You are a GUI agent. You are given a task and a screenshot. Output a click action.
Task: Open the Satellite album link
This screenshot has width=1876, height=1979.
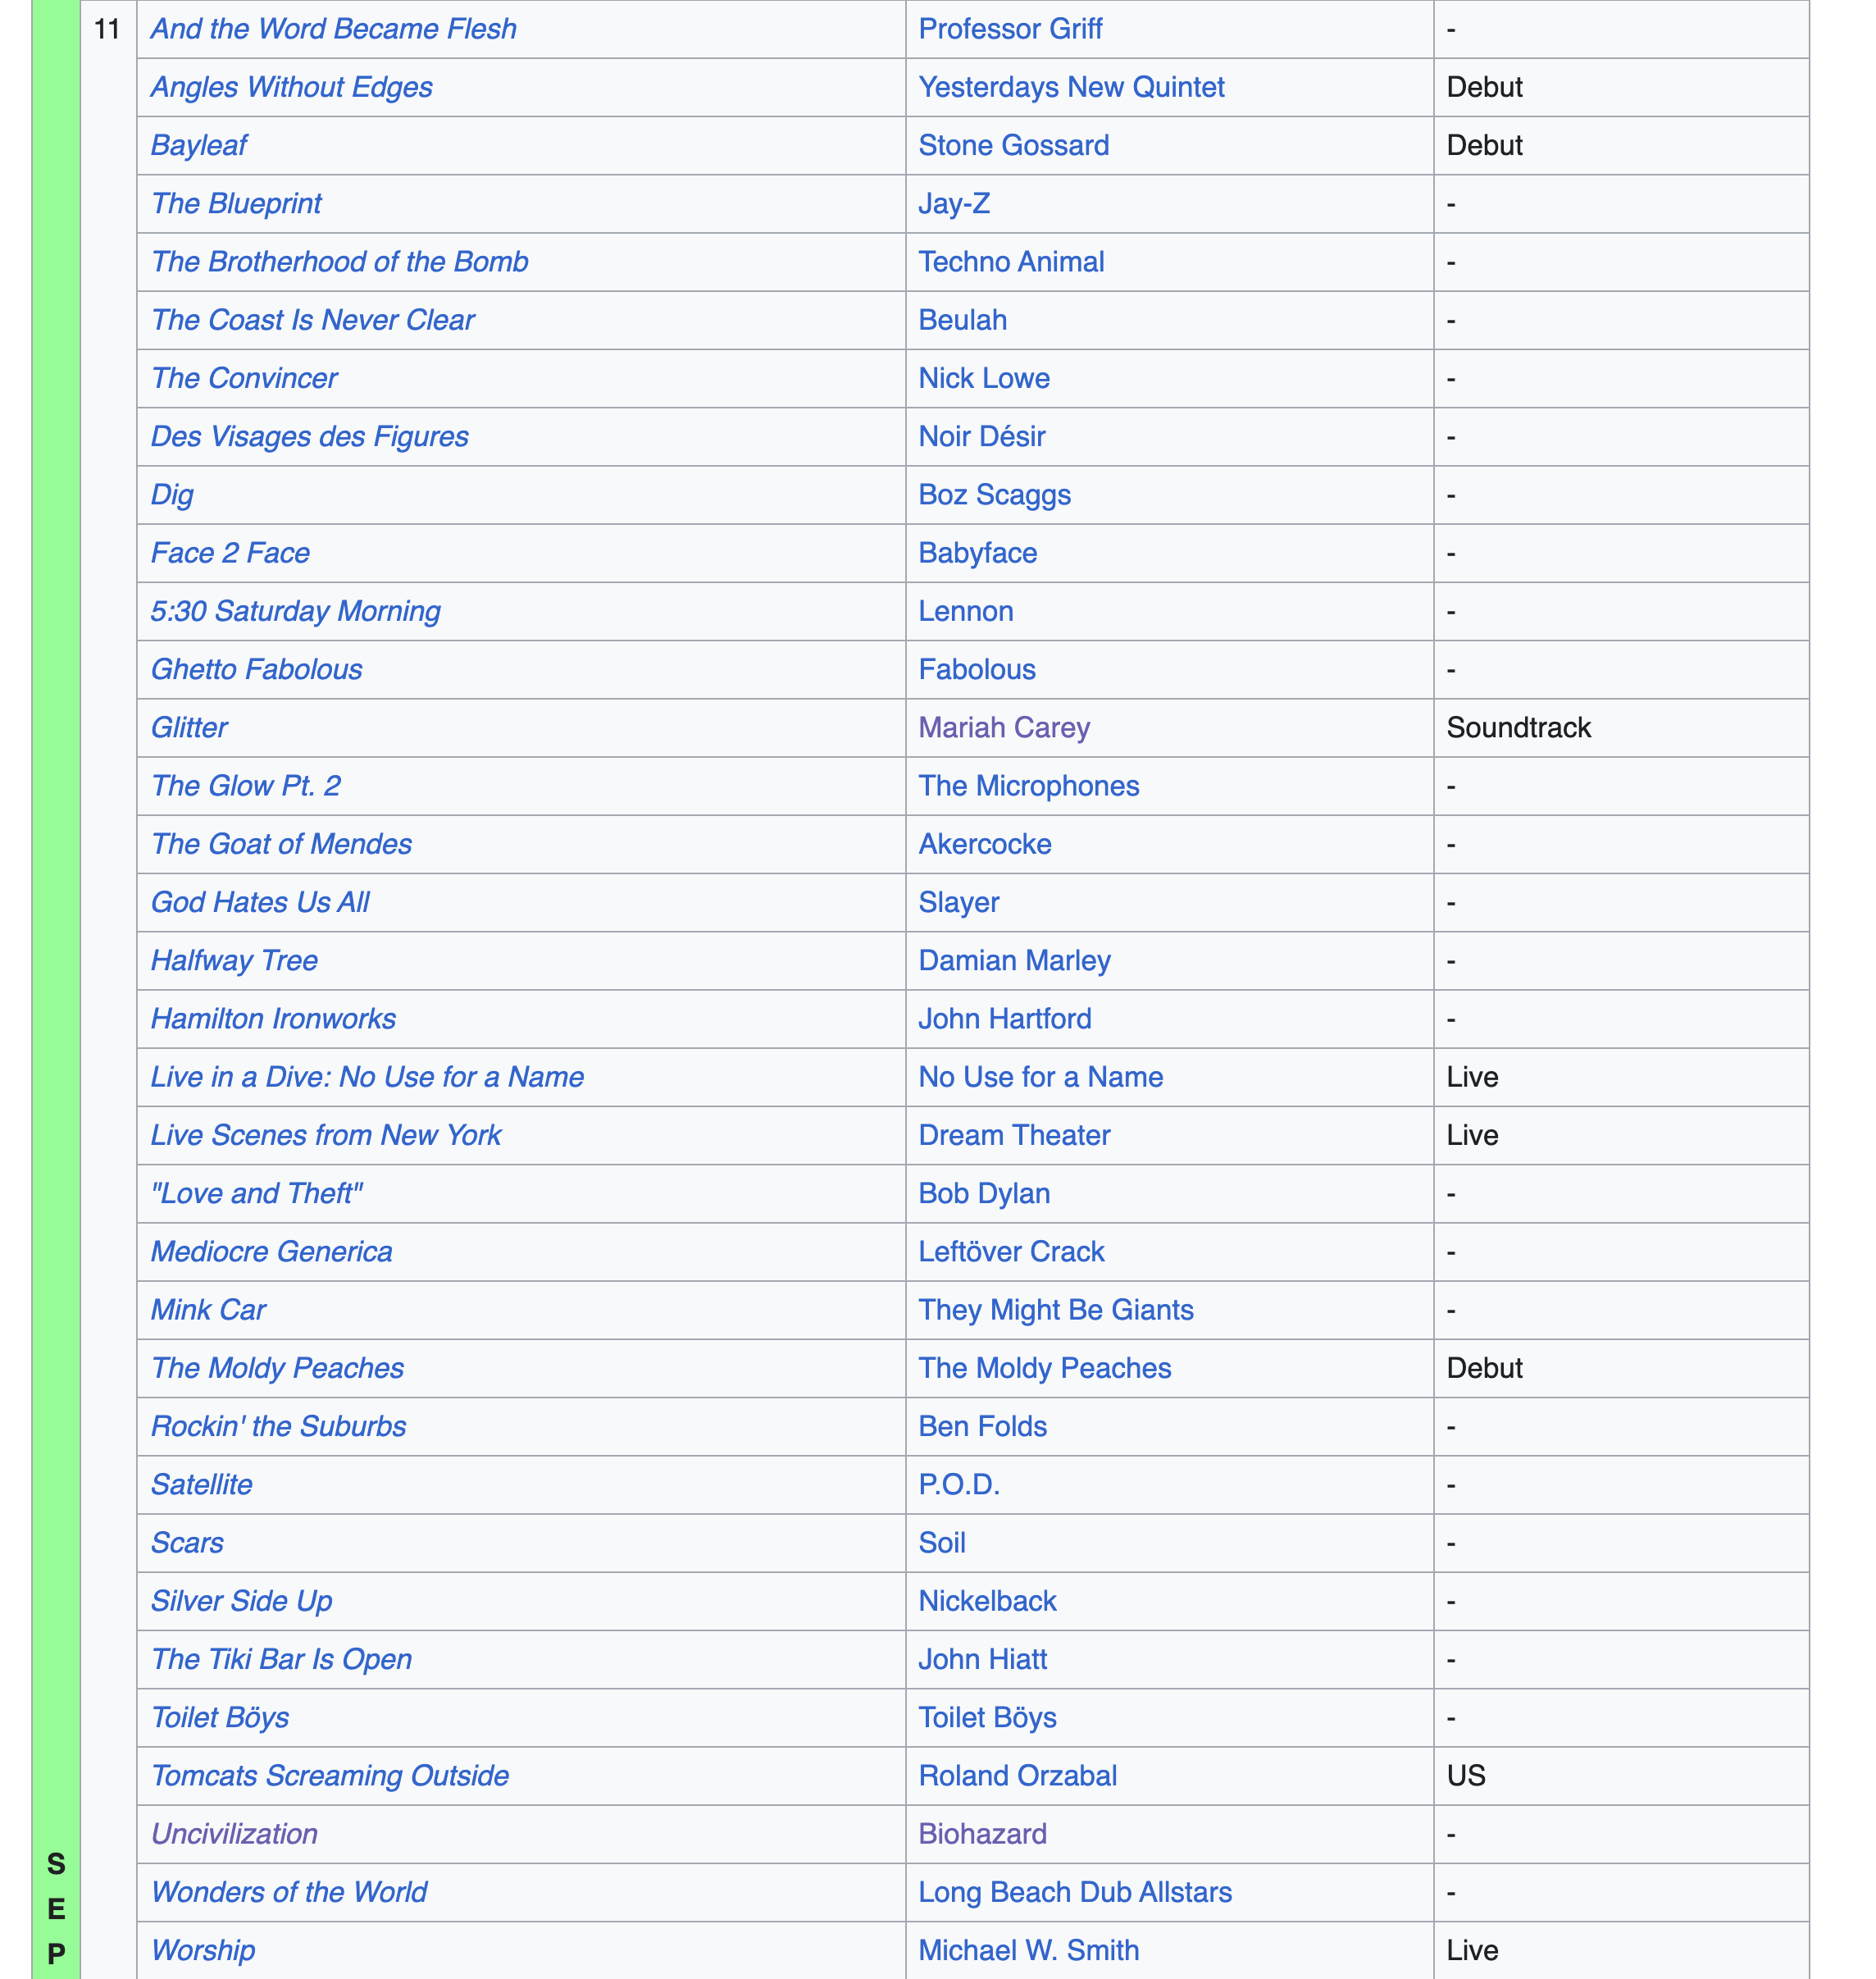(x=201, y=1484)
